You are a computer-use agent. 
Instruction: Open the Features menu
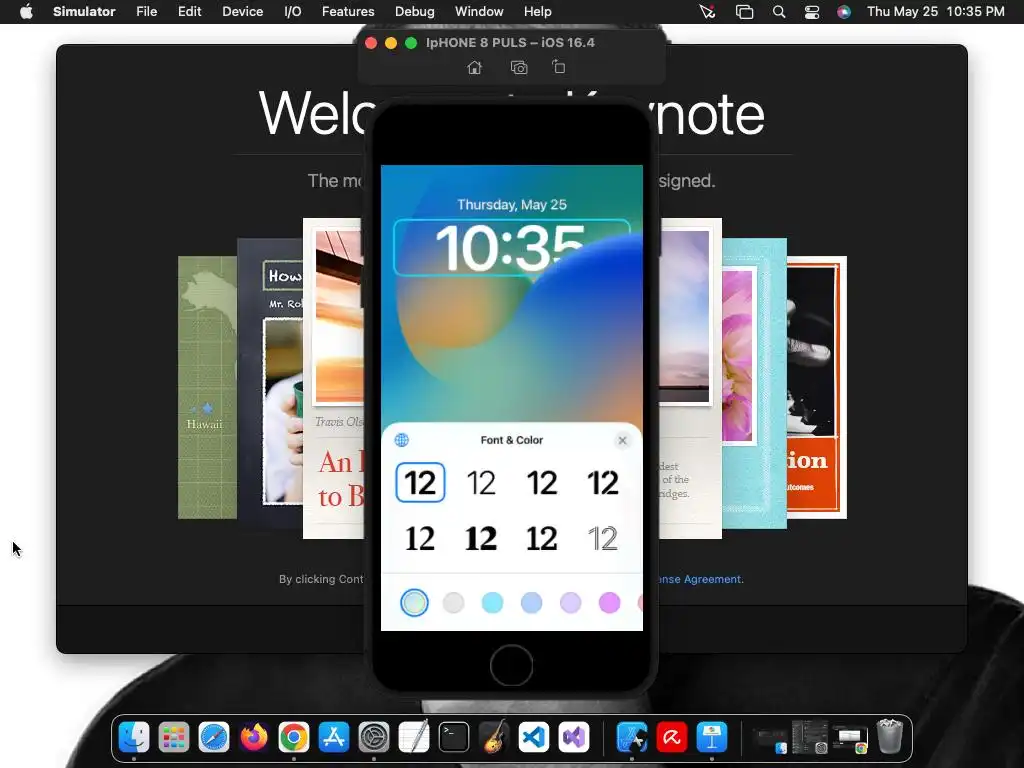click(x=348, y=12)
